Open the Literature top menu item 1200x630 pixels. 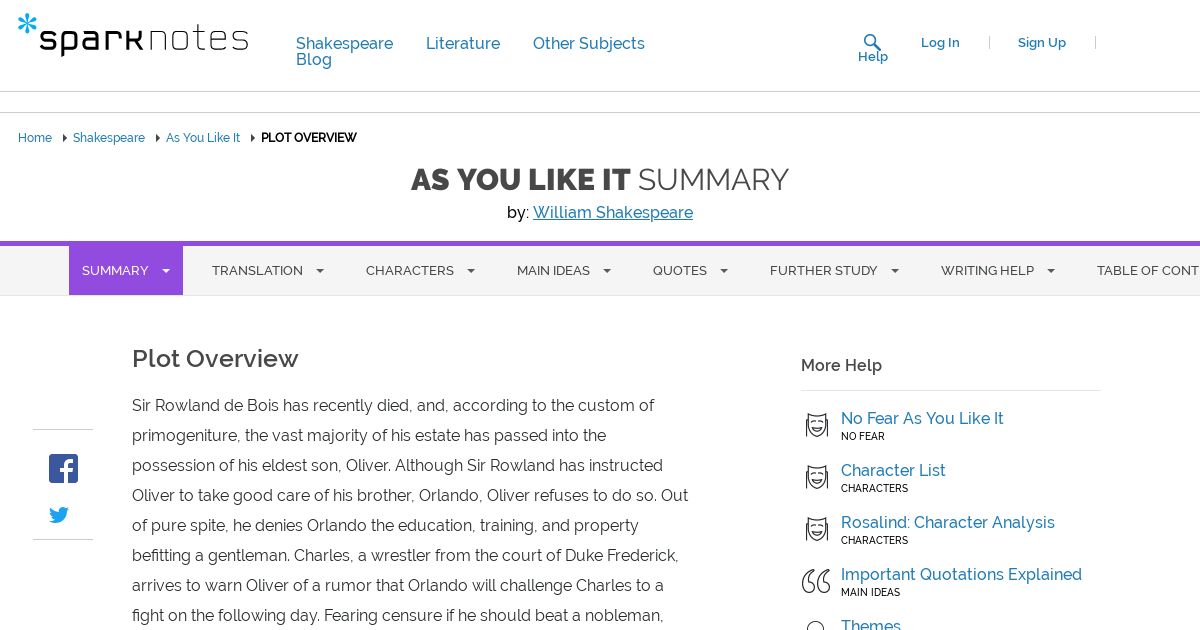463,43
